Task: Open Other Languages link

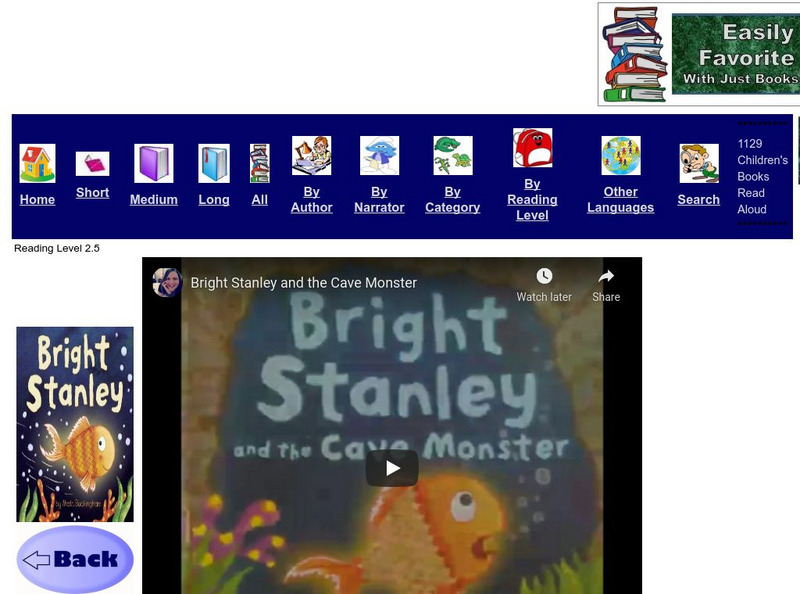Action: pyautogui.click(x=620, y=200)
